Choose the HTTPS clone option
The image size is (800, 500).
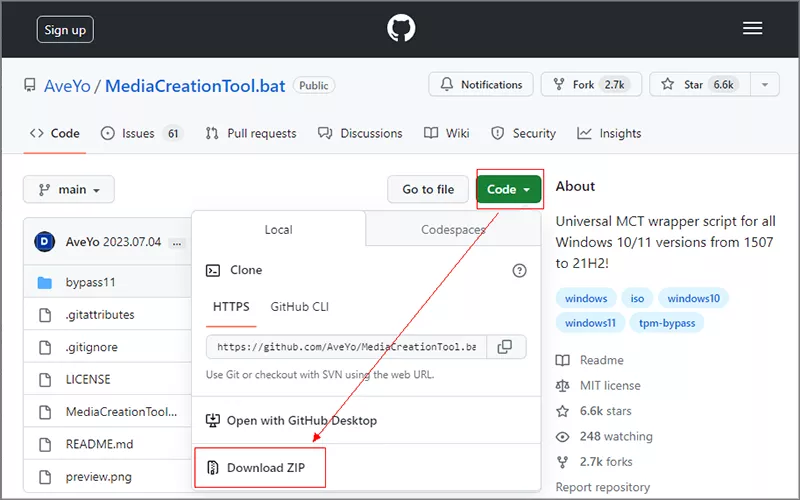(x=231, y=307)
